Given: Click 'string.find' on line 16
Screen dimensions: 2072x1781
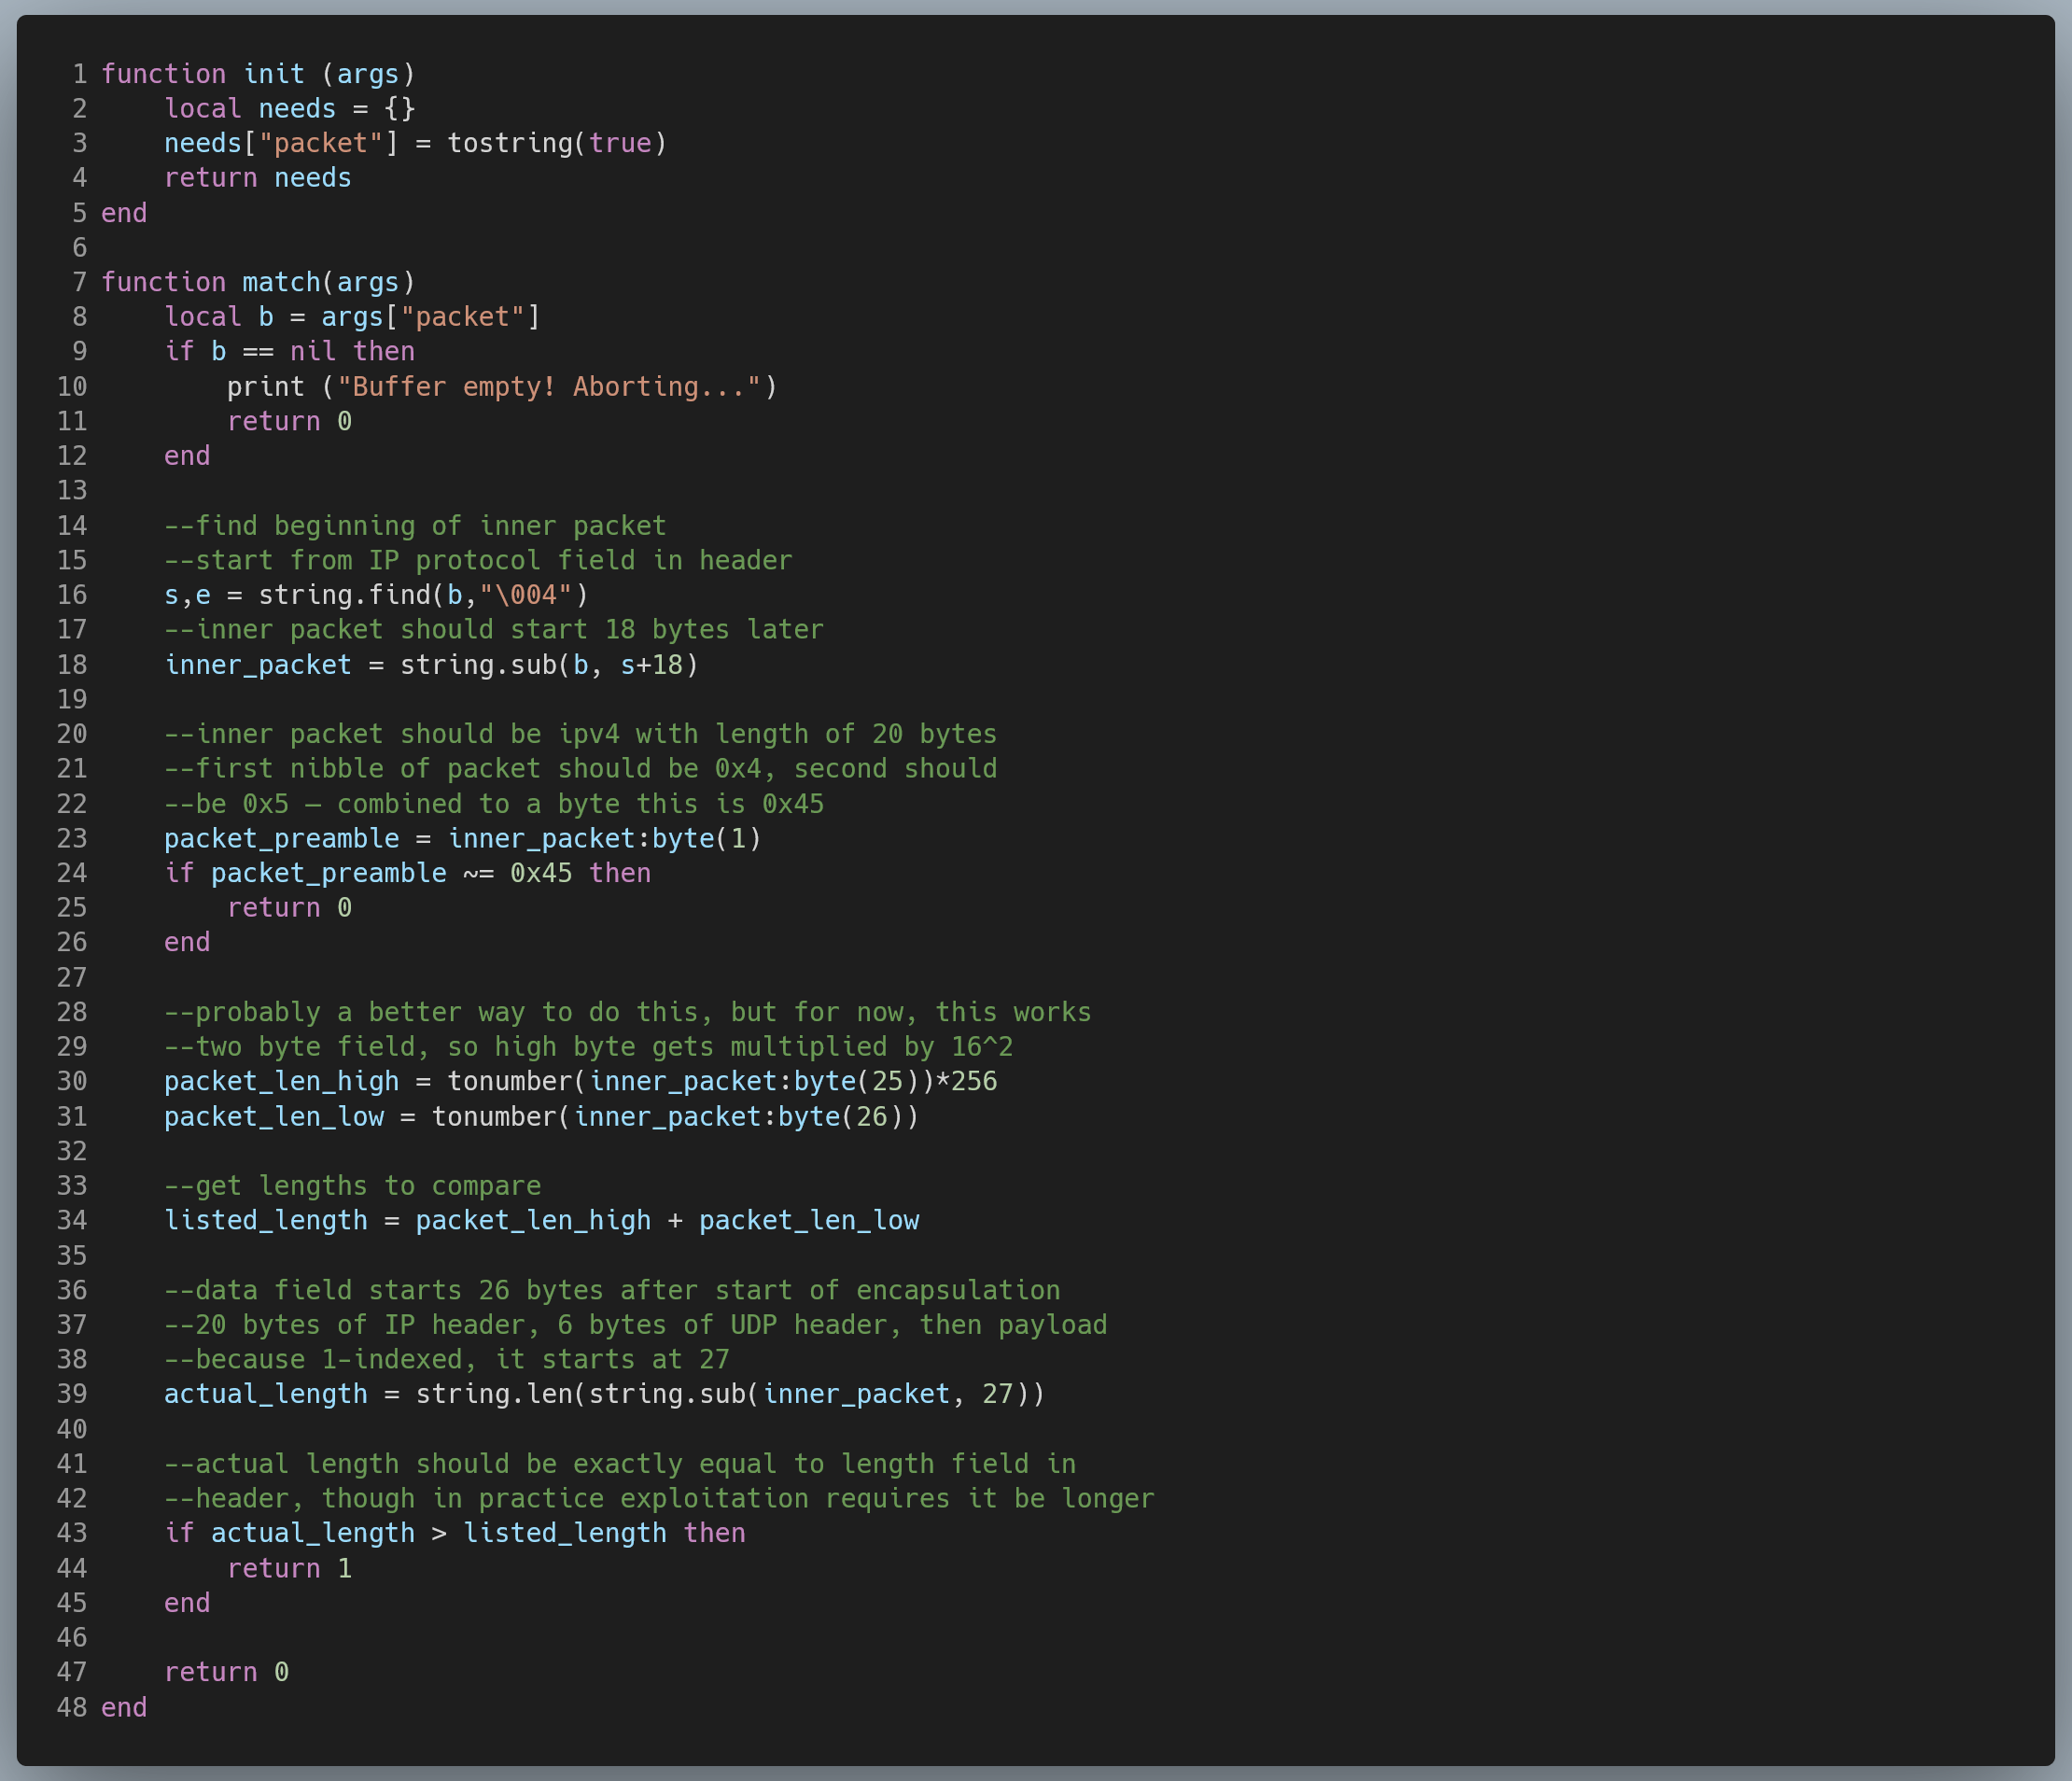Looking at the screenshot, I should (344, 595).
